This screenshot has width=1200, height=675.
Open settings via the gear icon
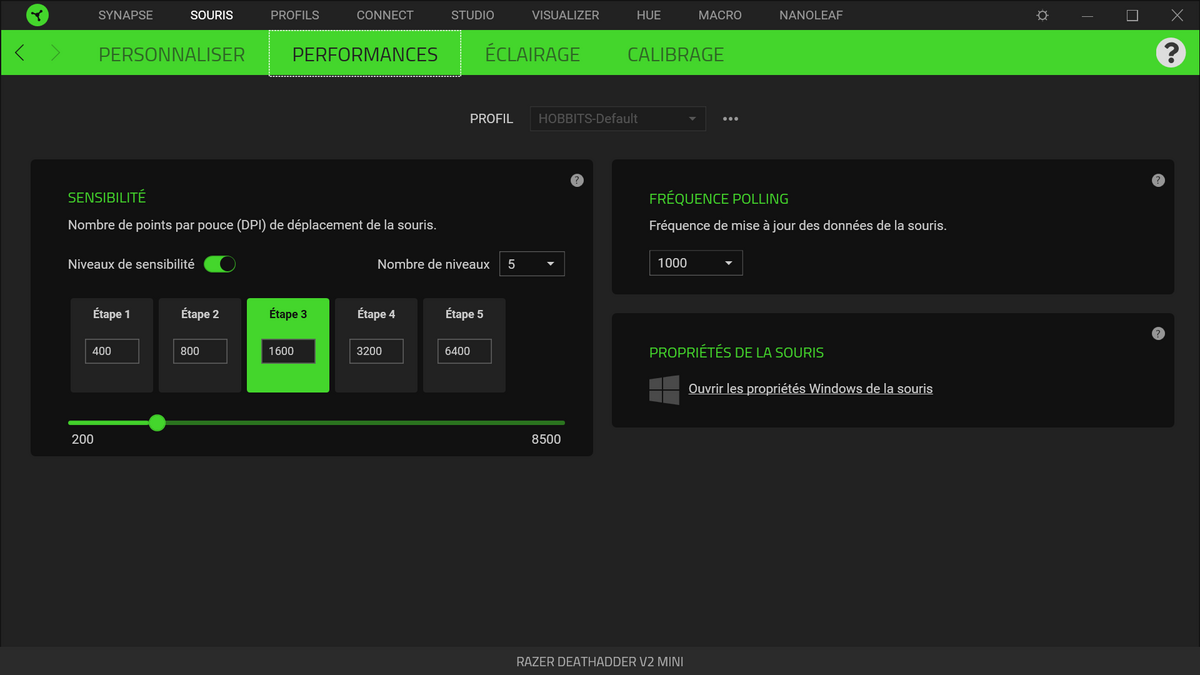(1043, 15)
